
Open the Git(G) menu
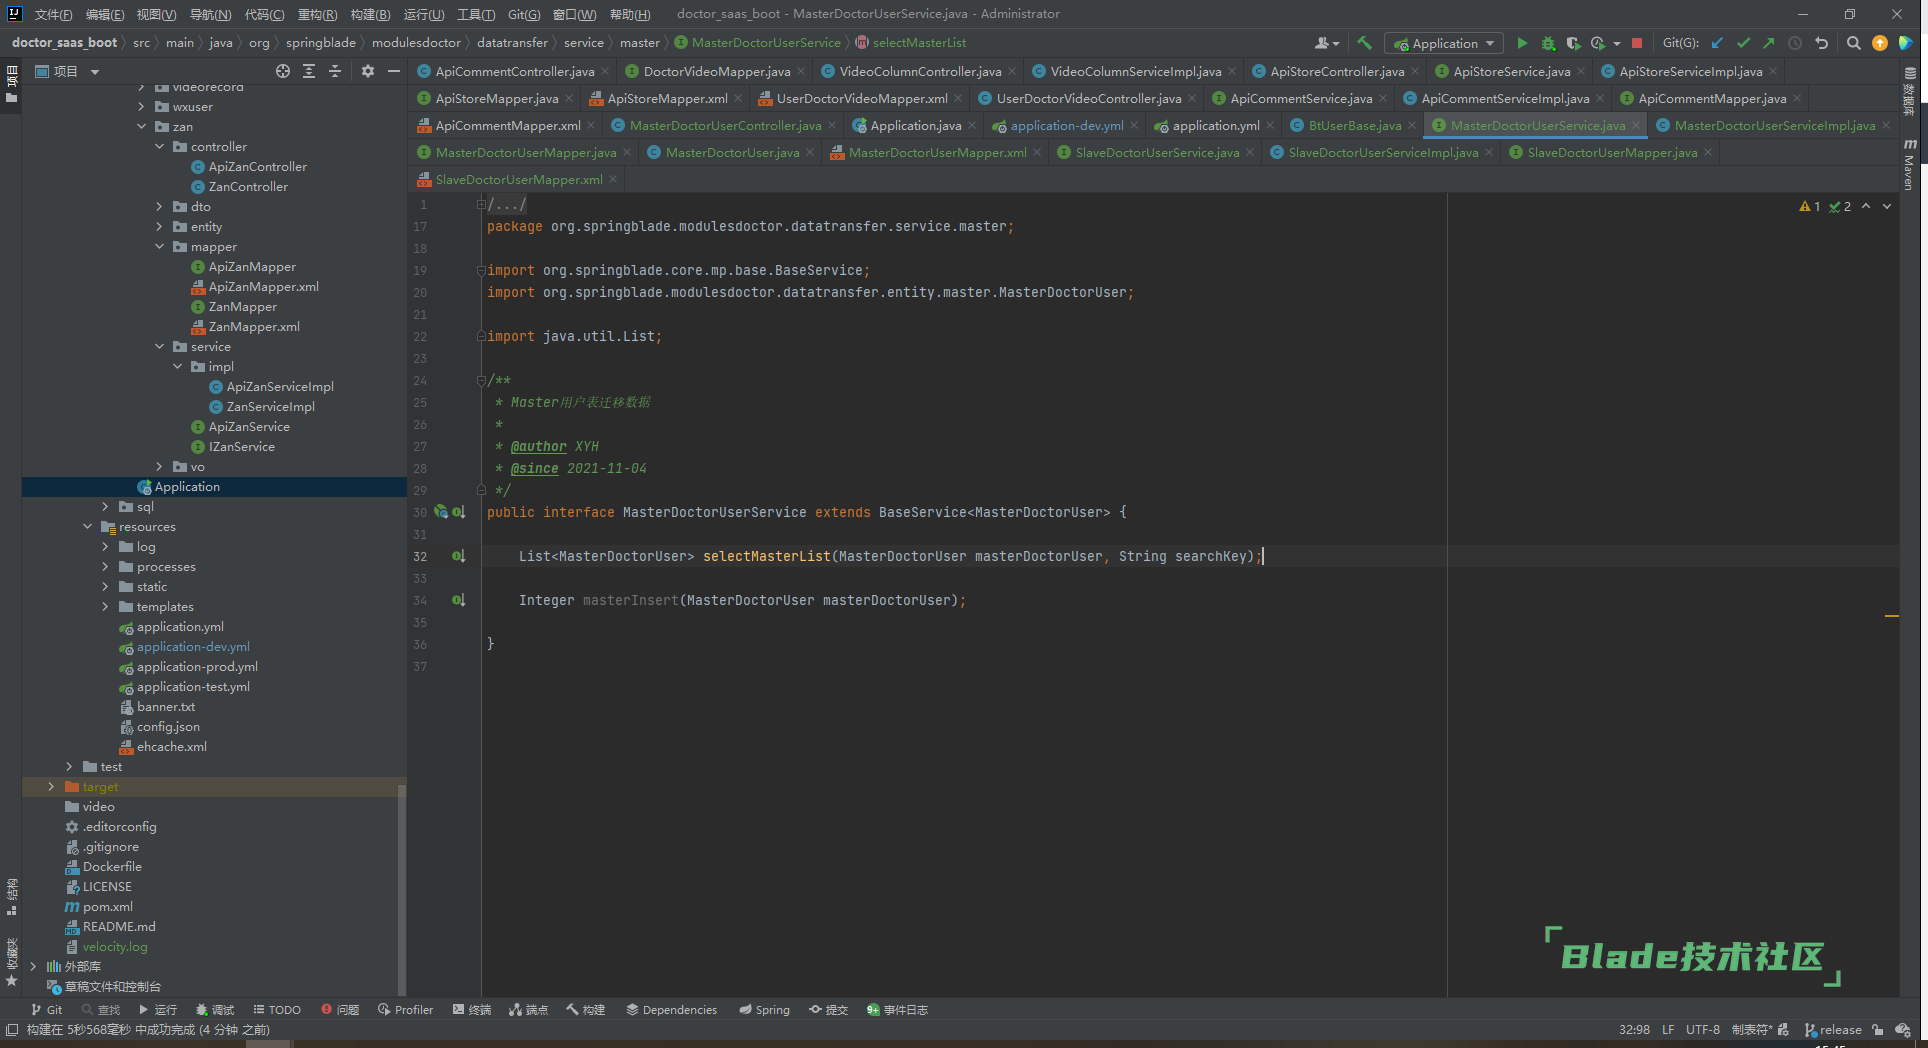[x=523, y=14]
